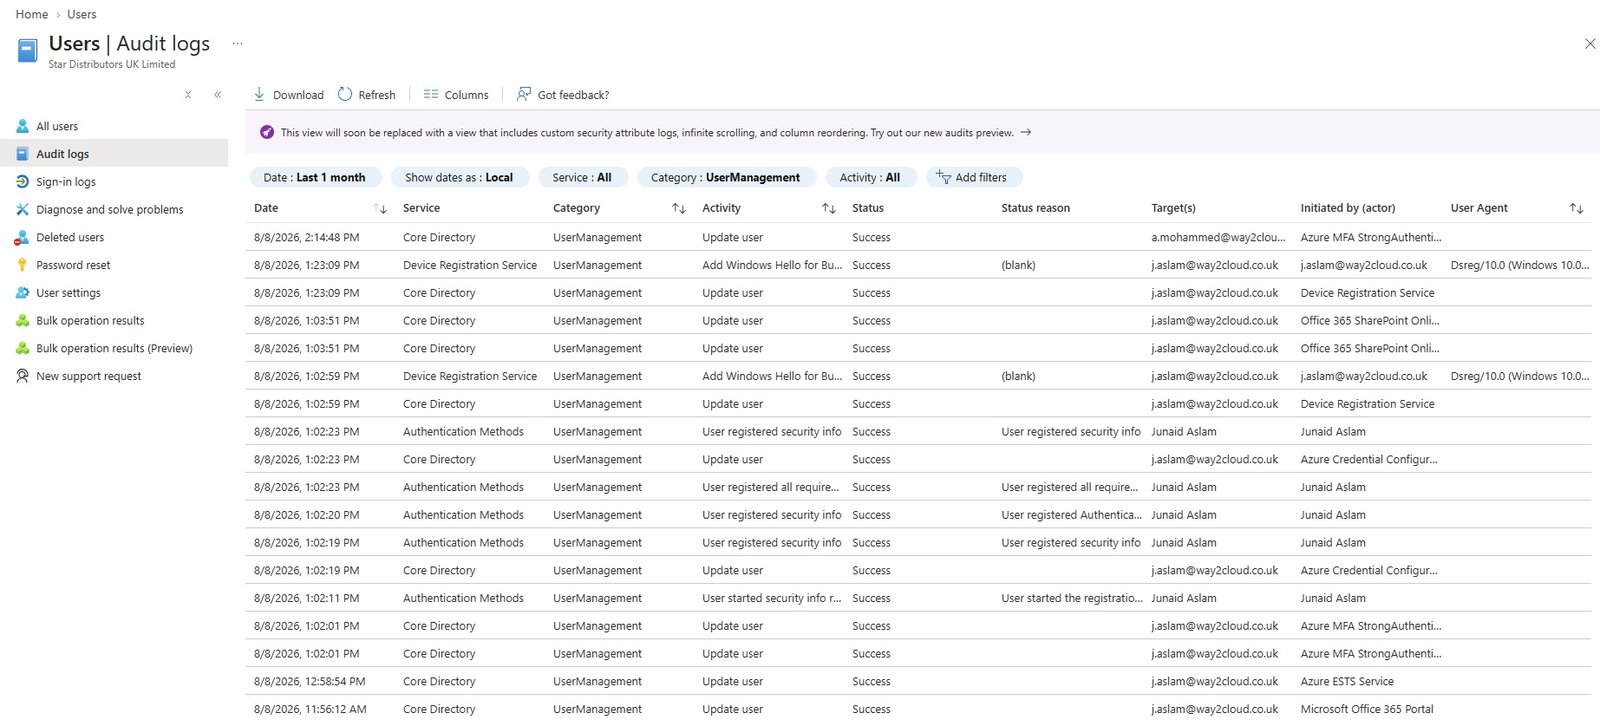Open the more options ellipsis beside title
Viewport: 1600px width, 721px height.
pyautogui.click(x=237, y=43)
